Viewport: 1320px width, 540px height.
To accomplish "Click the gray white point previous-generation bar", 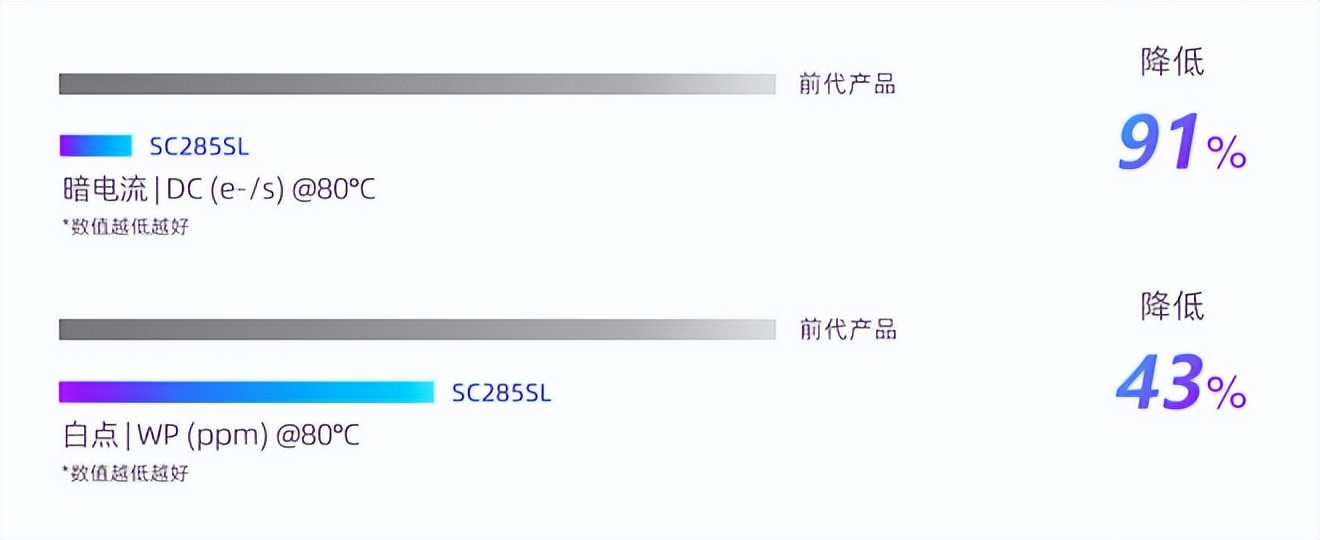I will (x=416, y=329).
